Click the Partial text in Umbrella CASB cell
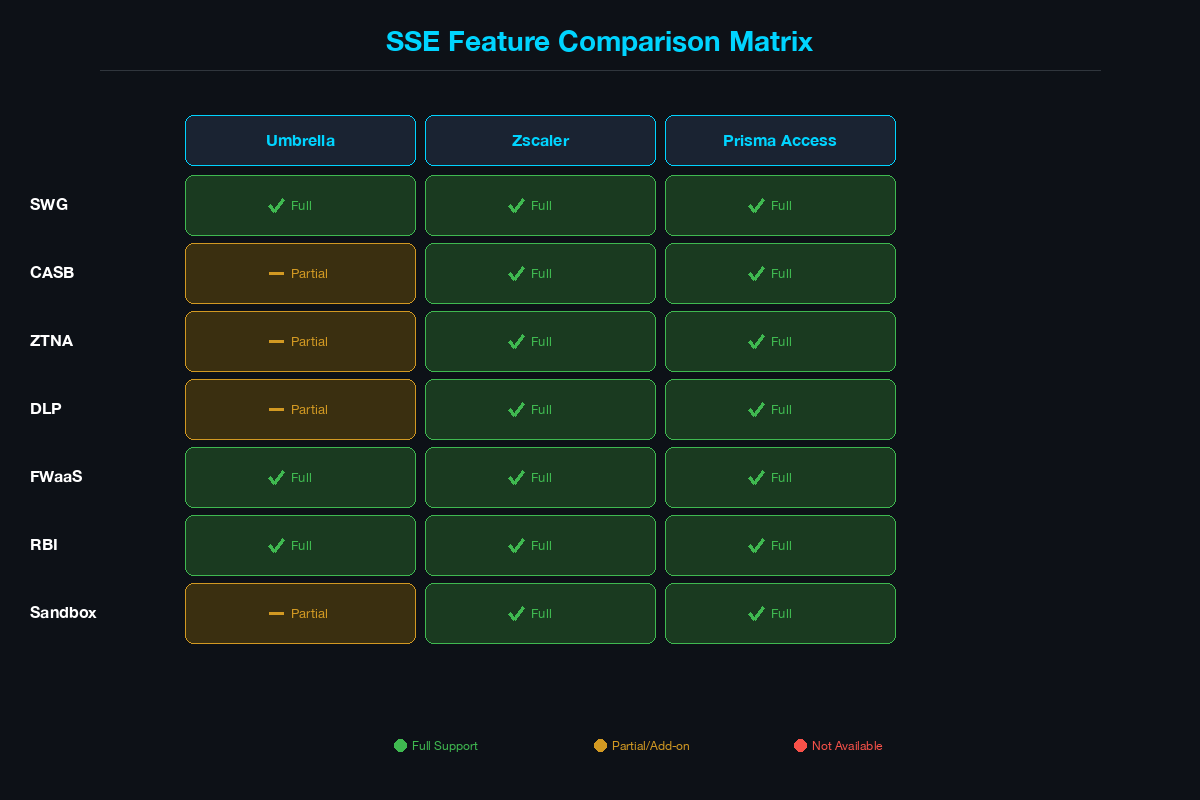Image resolution: width=1200 pixels, height=800 pixels. click(x=309, y=273)
